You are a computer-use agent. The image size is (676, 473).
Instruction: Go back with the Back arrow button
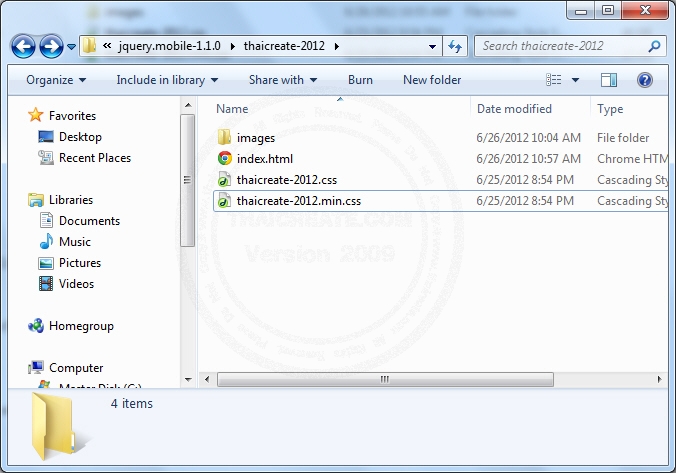(23, 46)
